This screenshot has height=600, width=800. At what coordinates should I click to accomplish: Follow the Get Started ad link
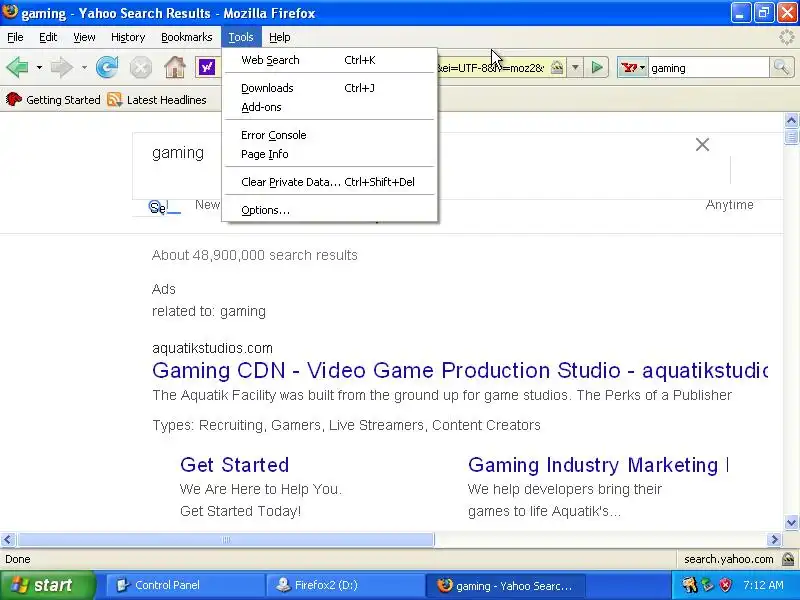[235, 465]
